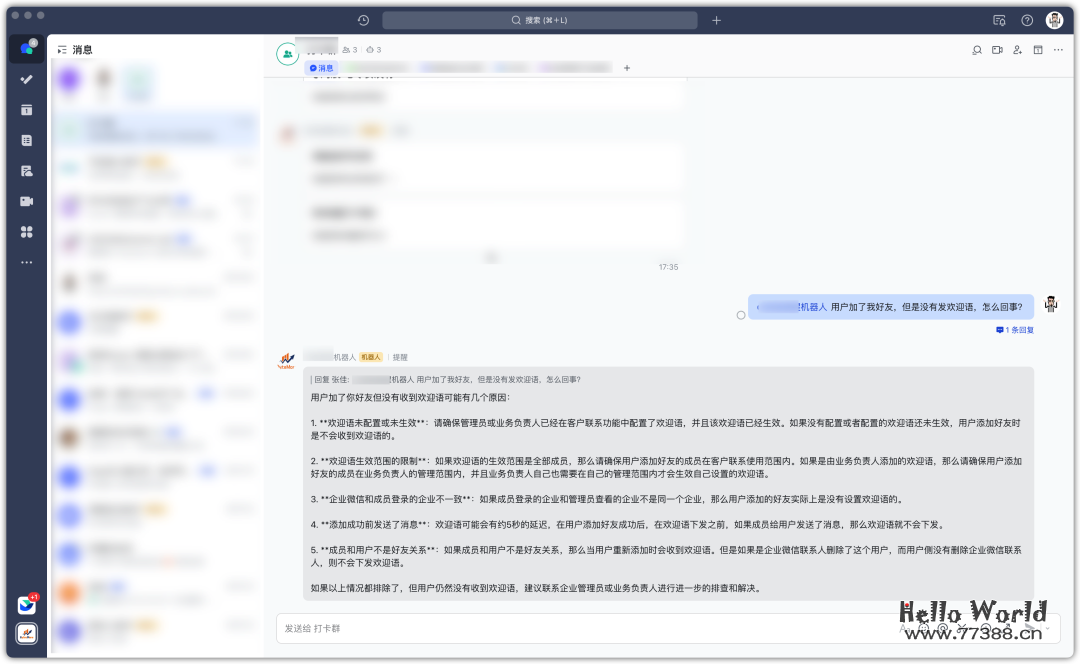Add a member to this group chat
The height and width of the screenshot is (664, 1080).
(x=1017, y=50)
